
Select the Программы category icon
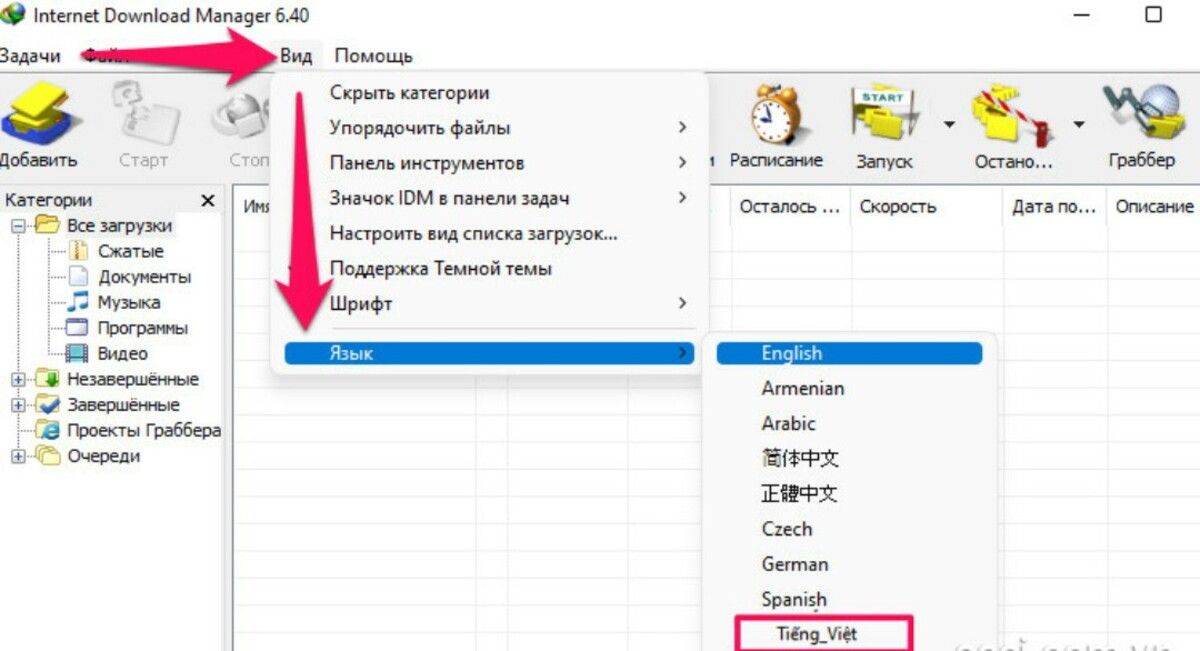(x=79, y=328)
